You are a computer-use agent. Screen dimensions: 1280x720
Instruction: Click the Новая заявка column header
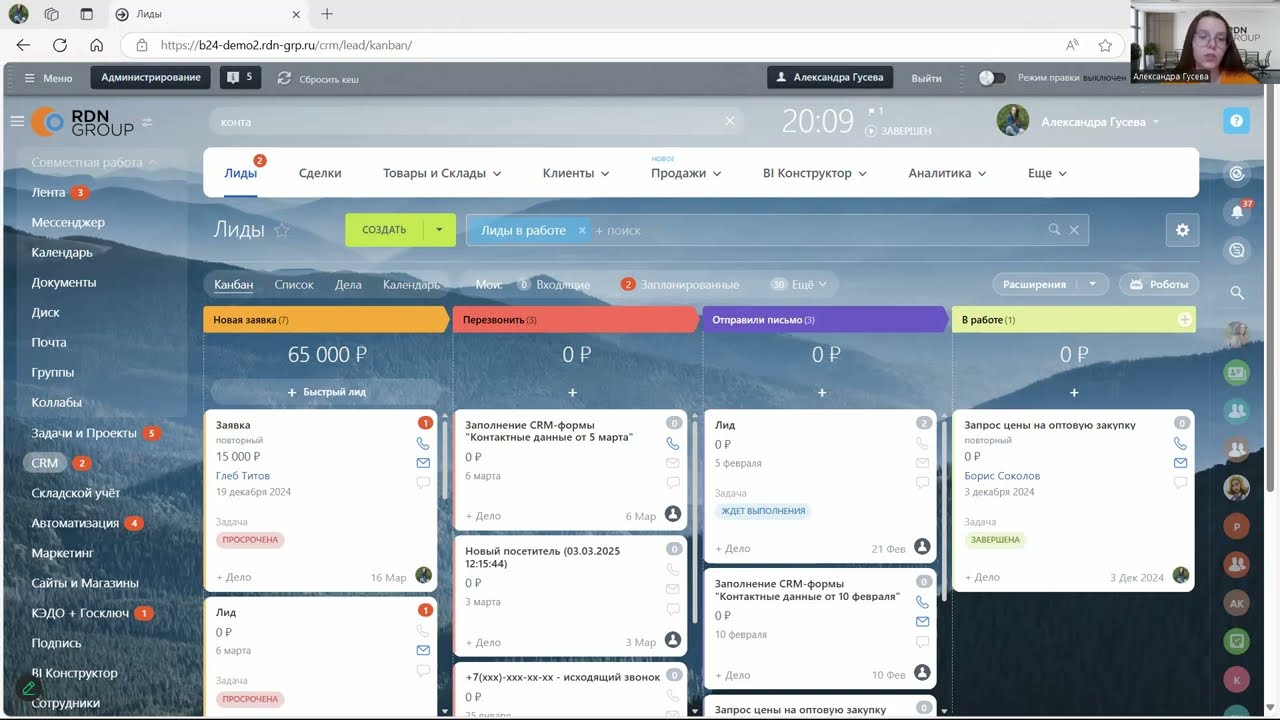[x=326, y=320]
